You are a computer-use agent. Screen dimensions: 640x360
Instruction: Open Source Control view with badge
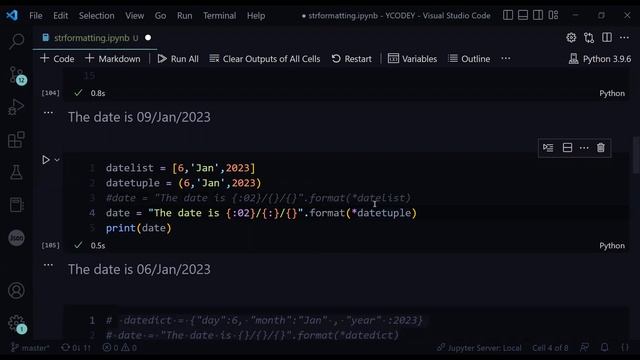tap(17, 75)
